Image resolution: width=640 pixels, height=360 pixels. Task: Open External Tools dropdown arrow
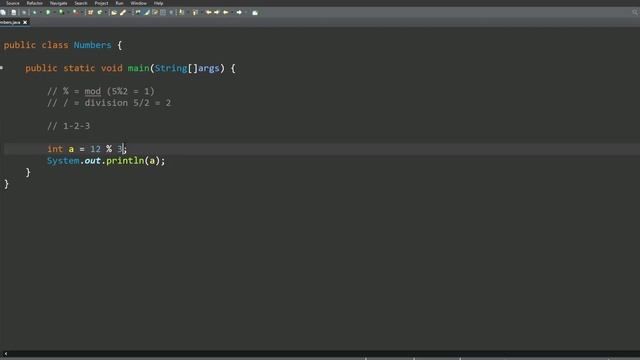[82, 12]
